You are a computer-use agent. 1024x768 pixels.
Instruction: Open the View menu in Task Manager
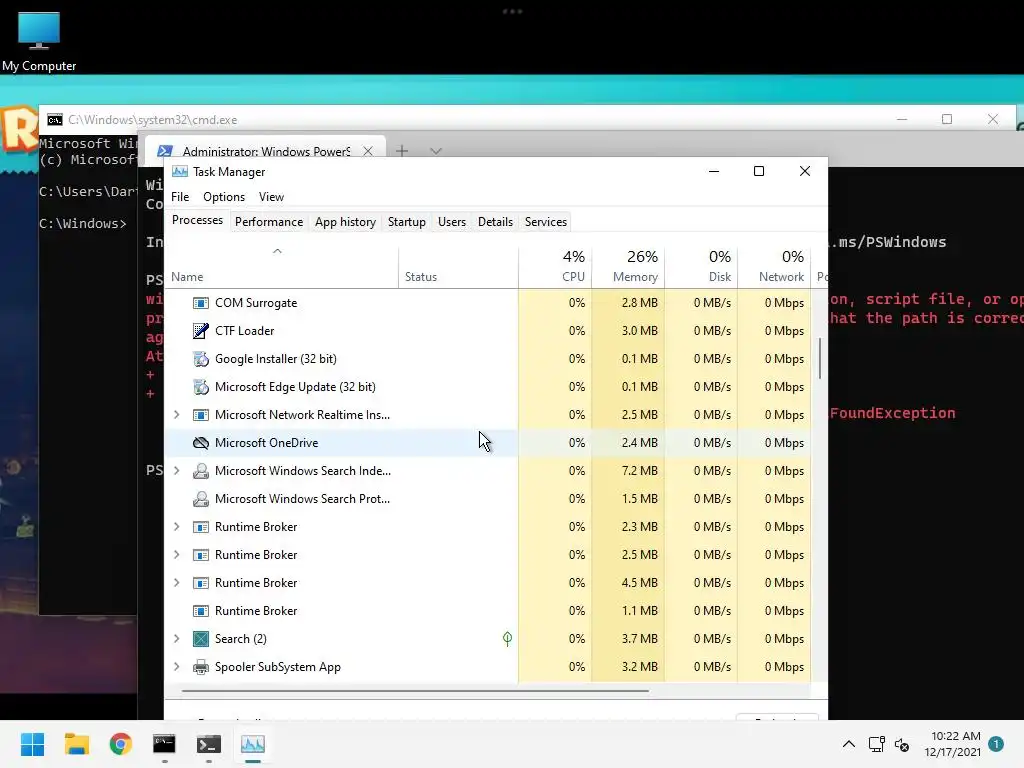[271, 197]
